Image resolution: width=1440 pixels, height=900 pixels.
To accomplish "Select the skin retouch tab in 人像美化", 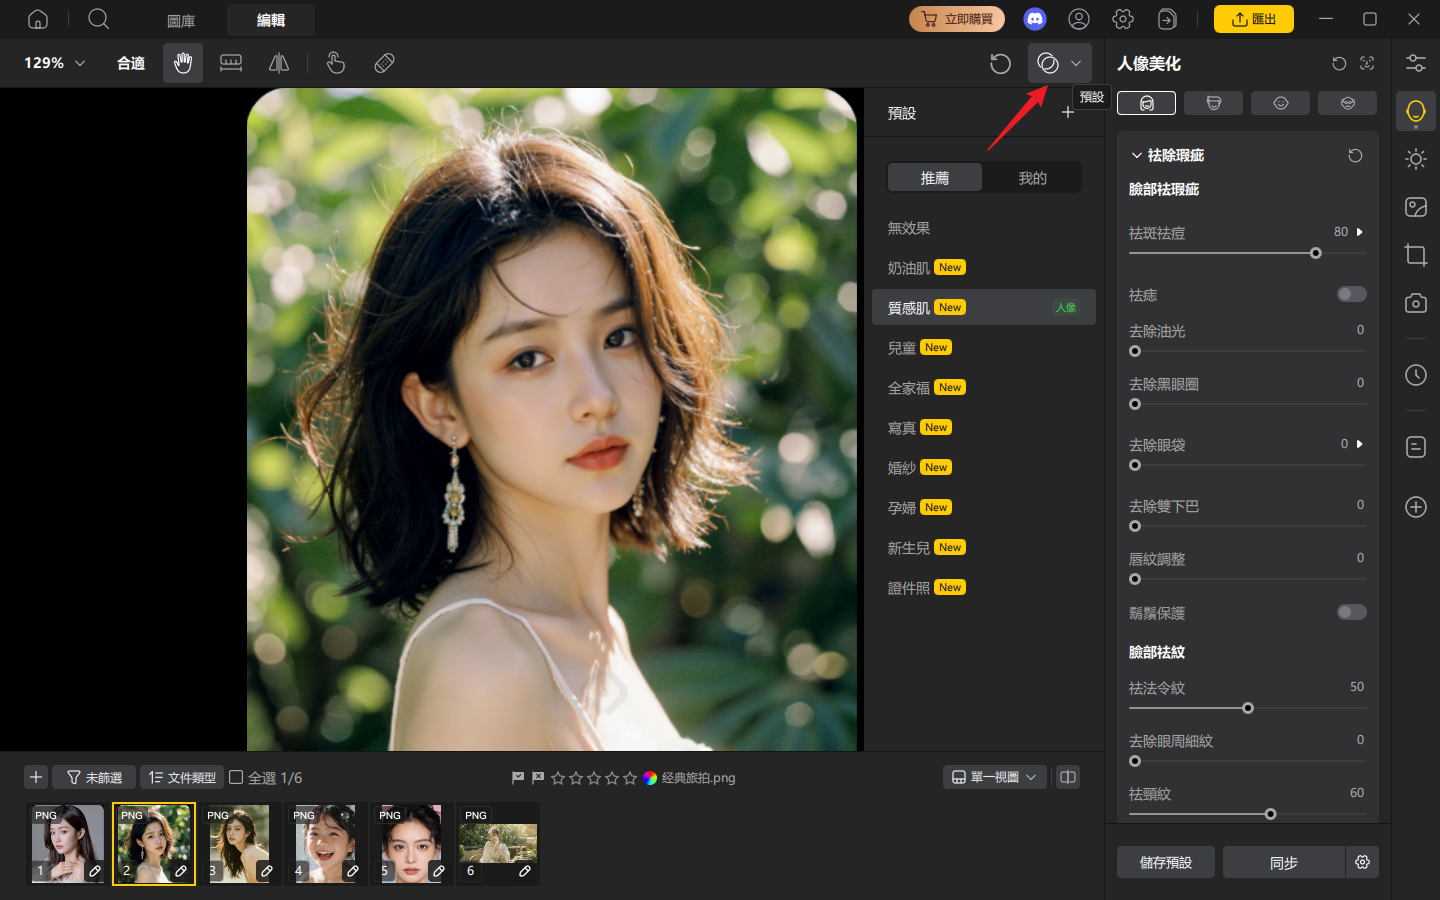I will coord(1146,103).
